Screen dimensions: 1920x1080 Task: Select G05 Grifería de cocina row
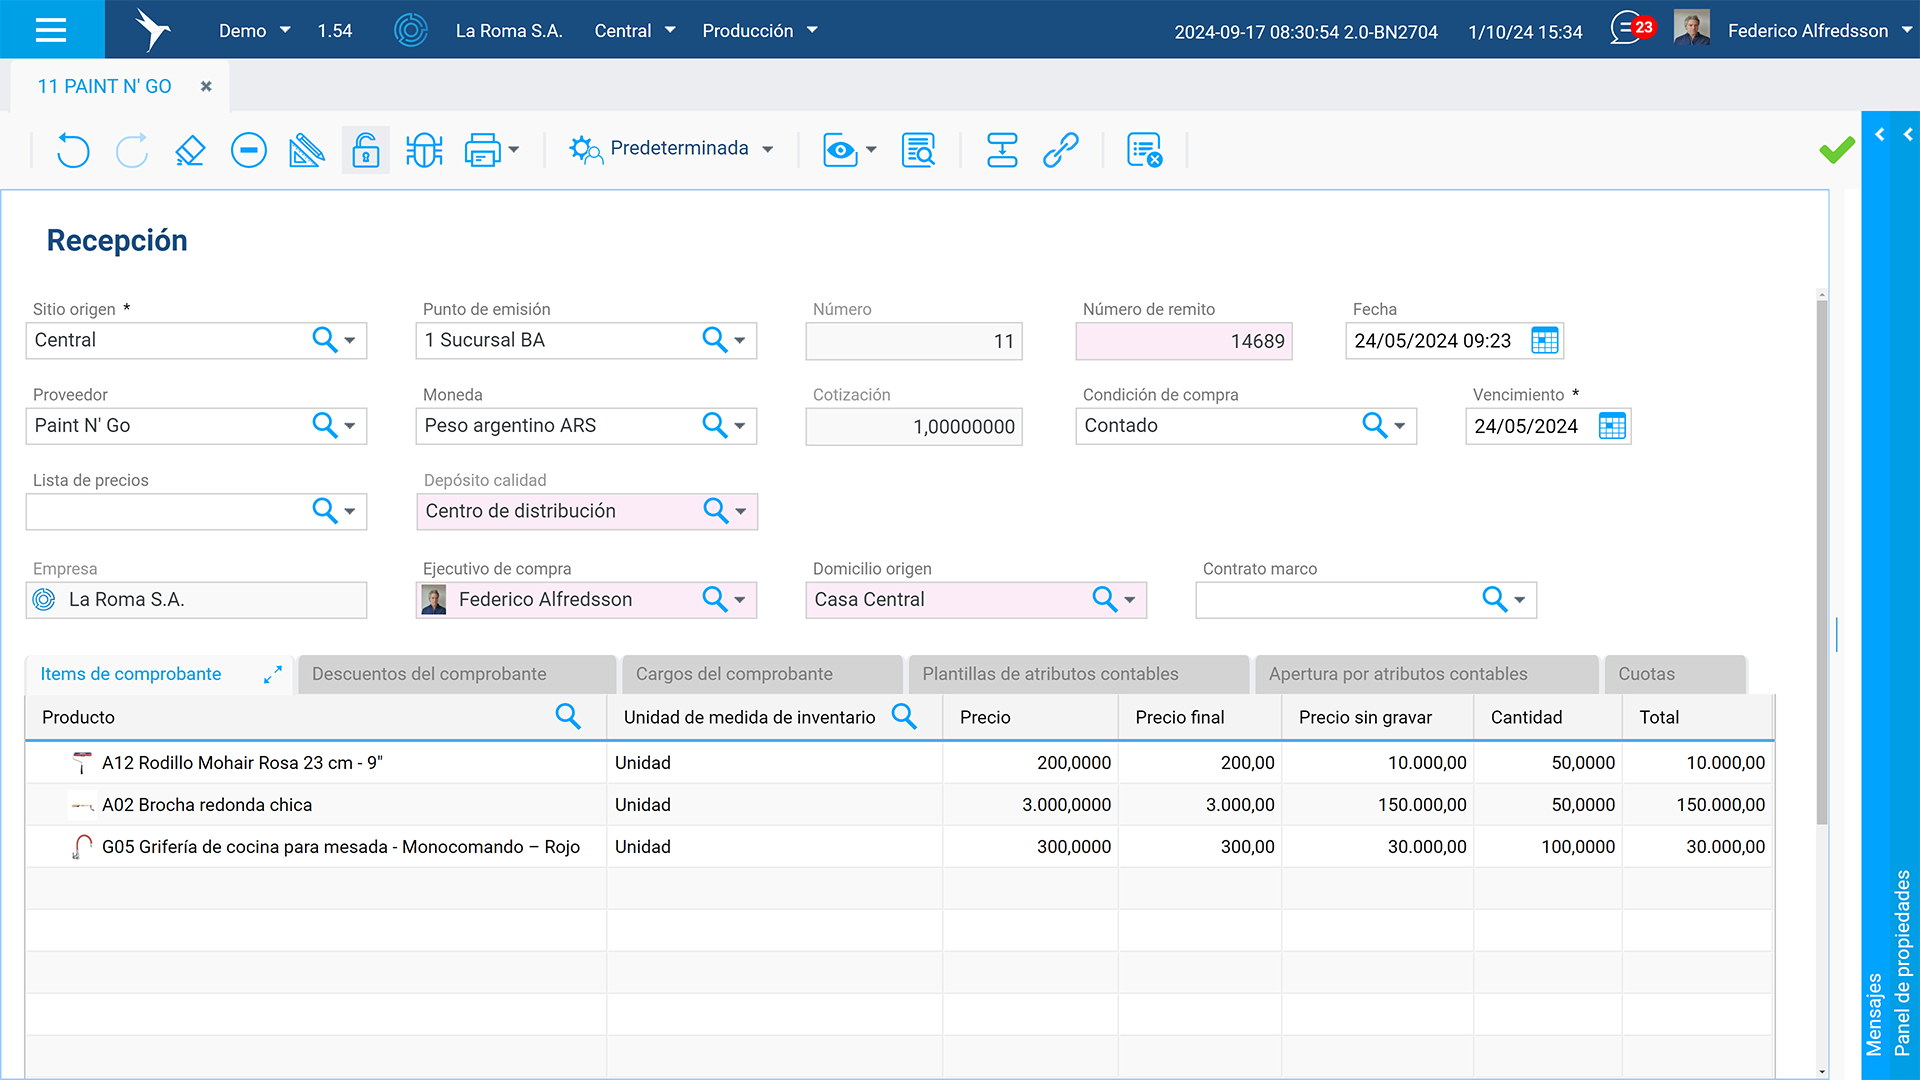pyautogui.click(x=899, y=847)
